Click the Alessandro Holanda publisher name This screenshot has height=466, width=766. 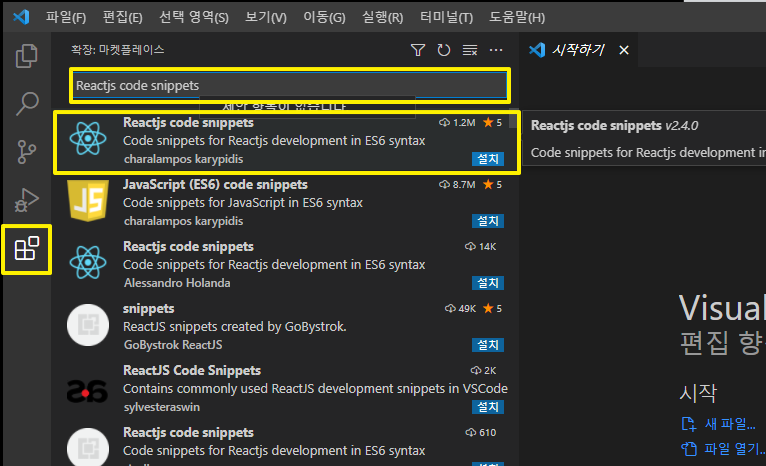(x=177, y=283)
